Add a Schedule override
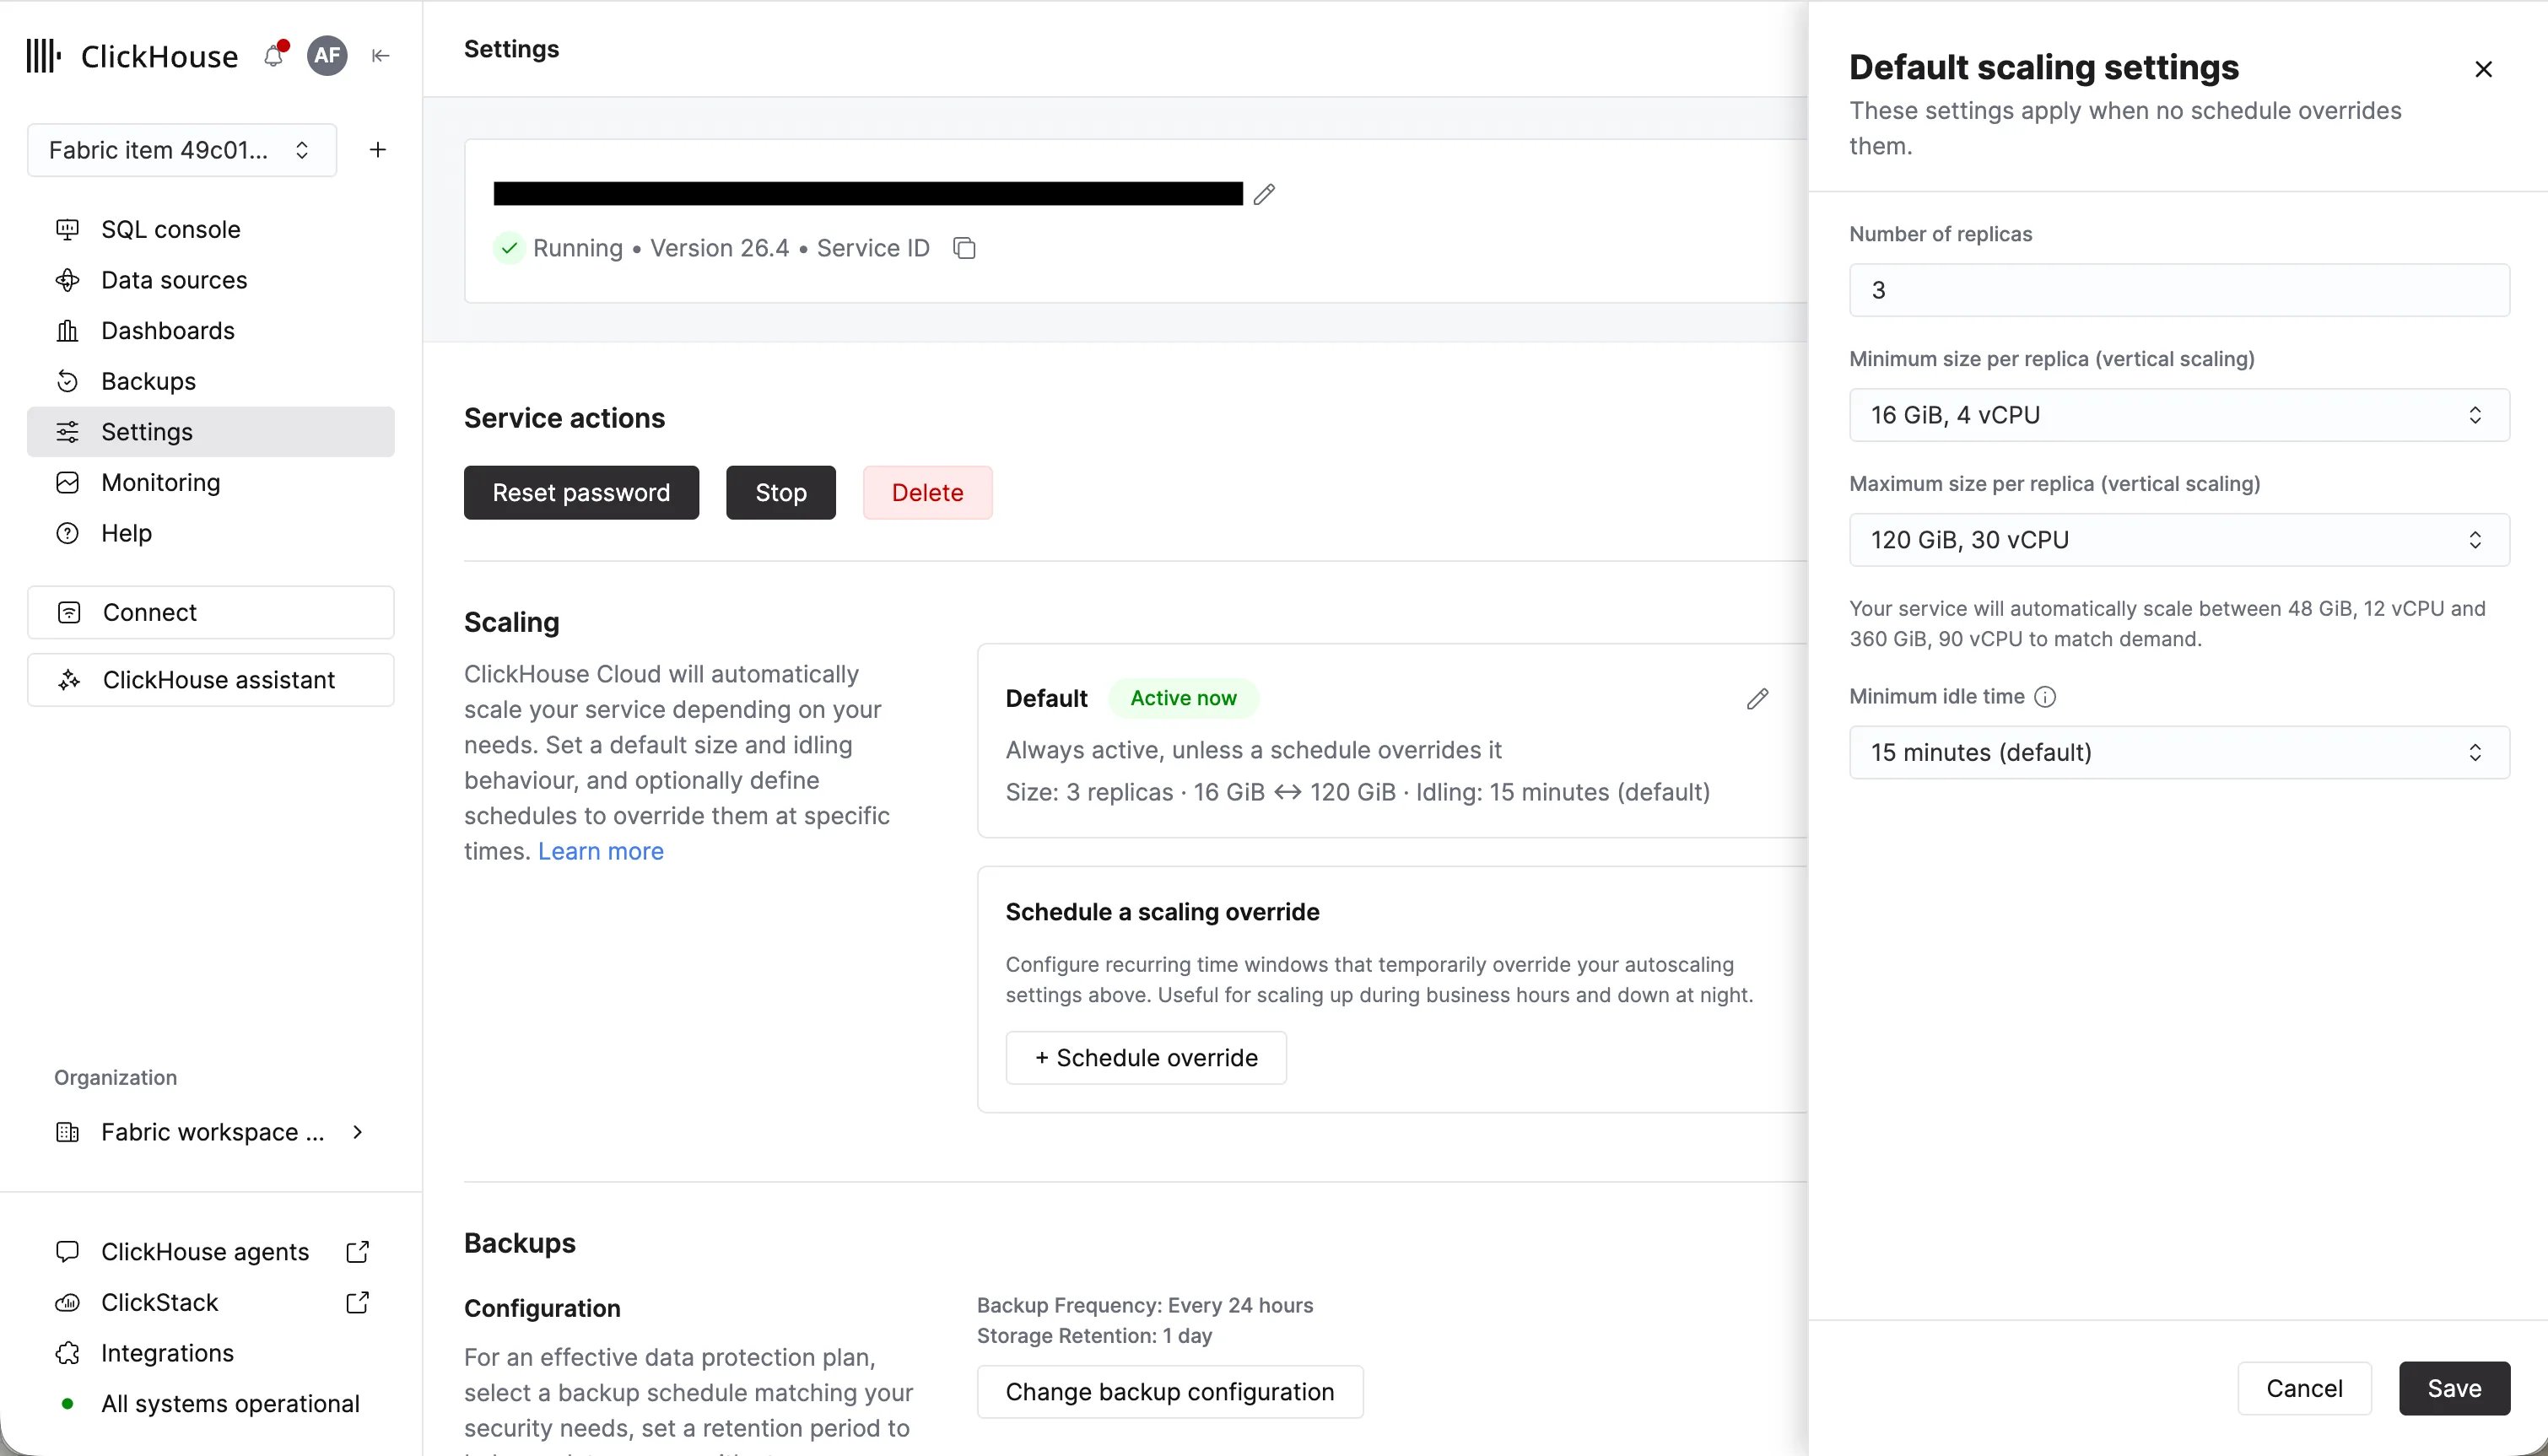 1146,1058
